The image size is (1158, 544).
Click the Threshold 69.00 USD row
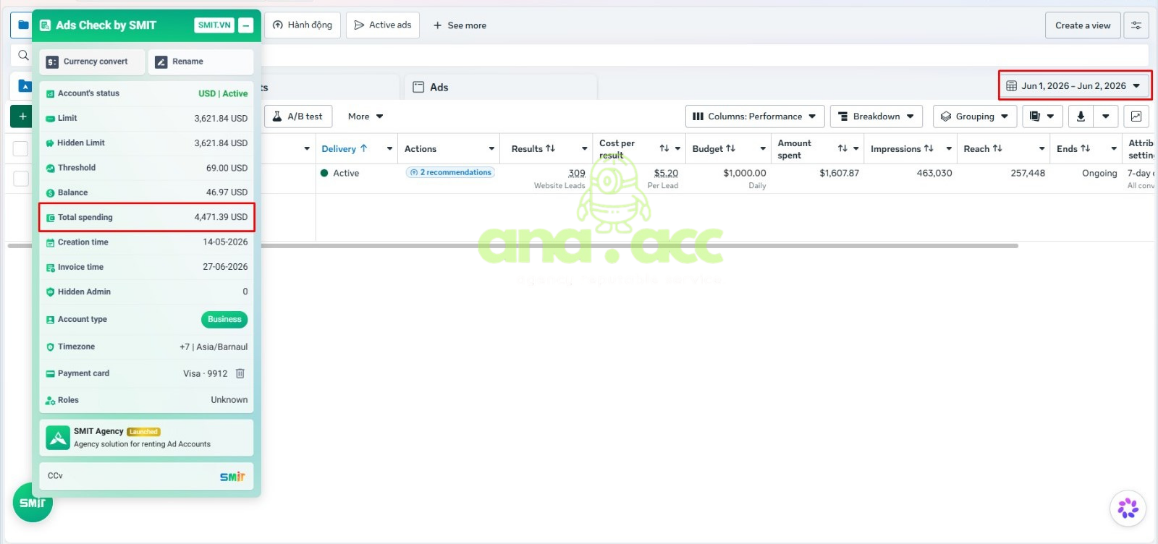pos(146,168)
